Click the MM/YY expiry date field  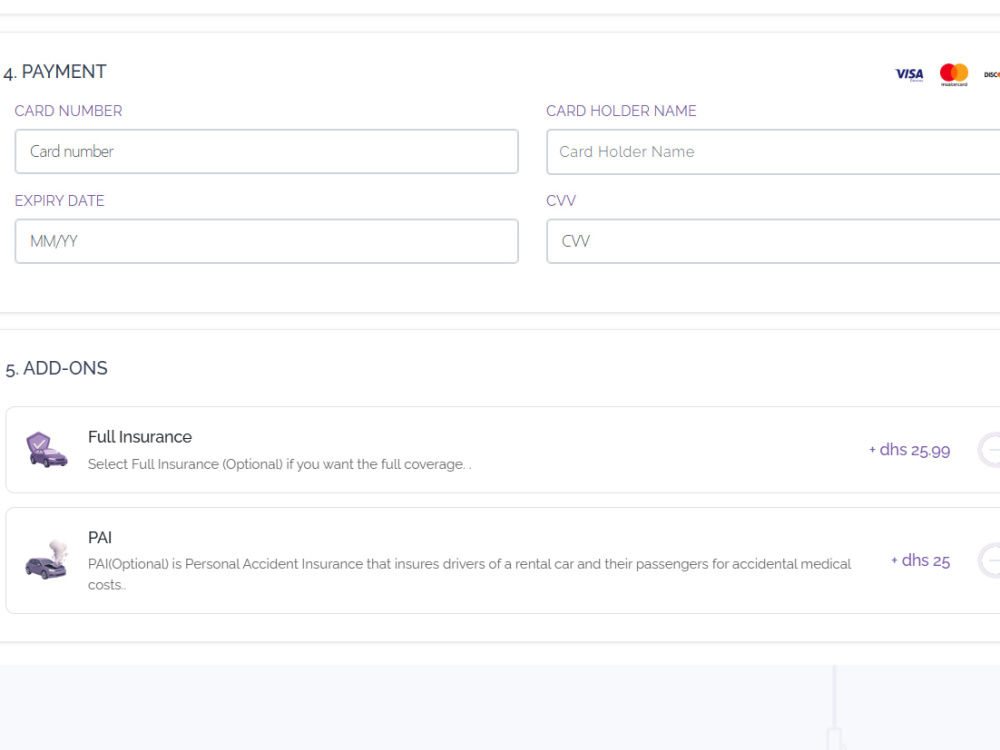click(x=267, y=241)
